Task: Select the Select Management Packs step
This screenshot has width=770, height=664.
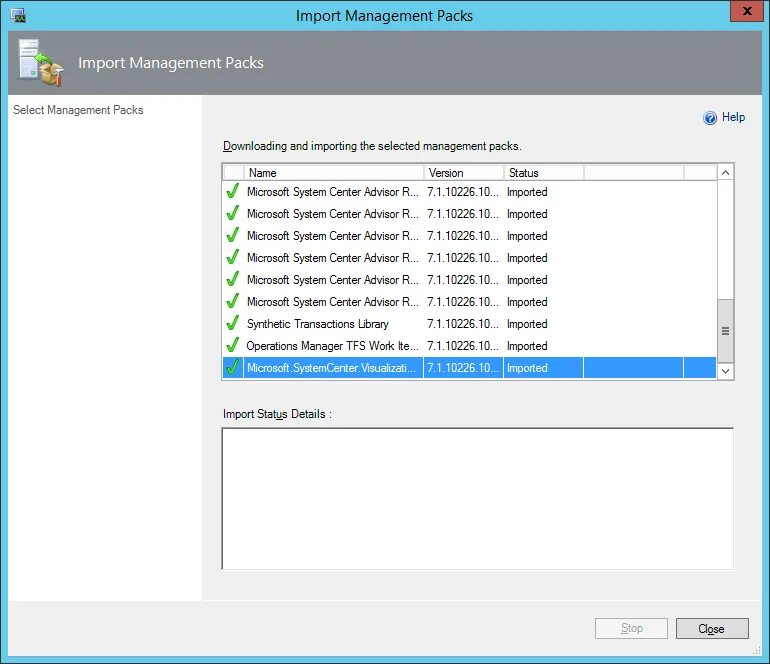Action: click(78, 110)
